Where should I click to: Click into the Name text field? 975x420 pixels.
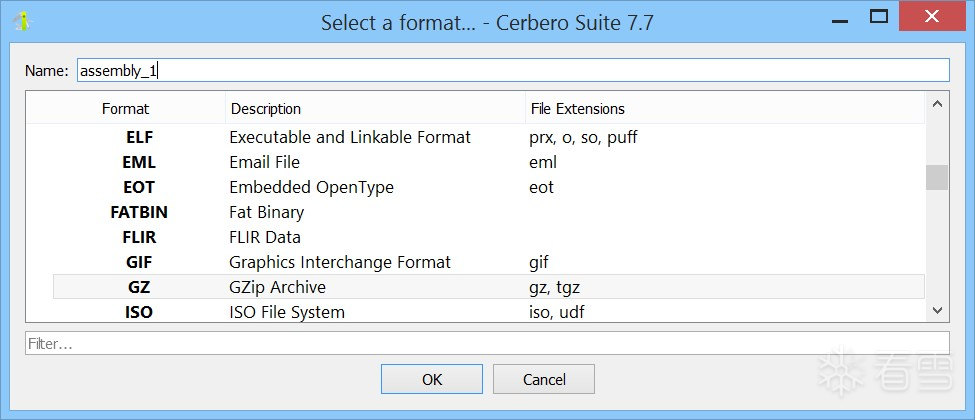point(512,70)
